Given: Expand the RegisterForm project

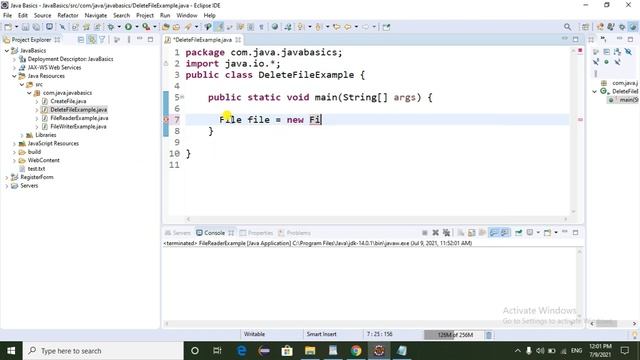Looking at the screenshot, I should point(7,177).
